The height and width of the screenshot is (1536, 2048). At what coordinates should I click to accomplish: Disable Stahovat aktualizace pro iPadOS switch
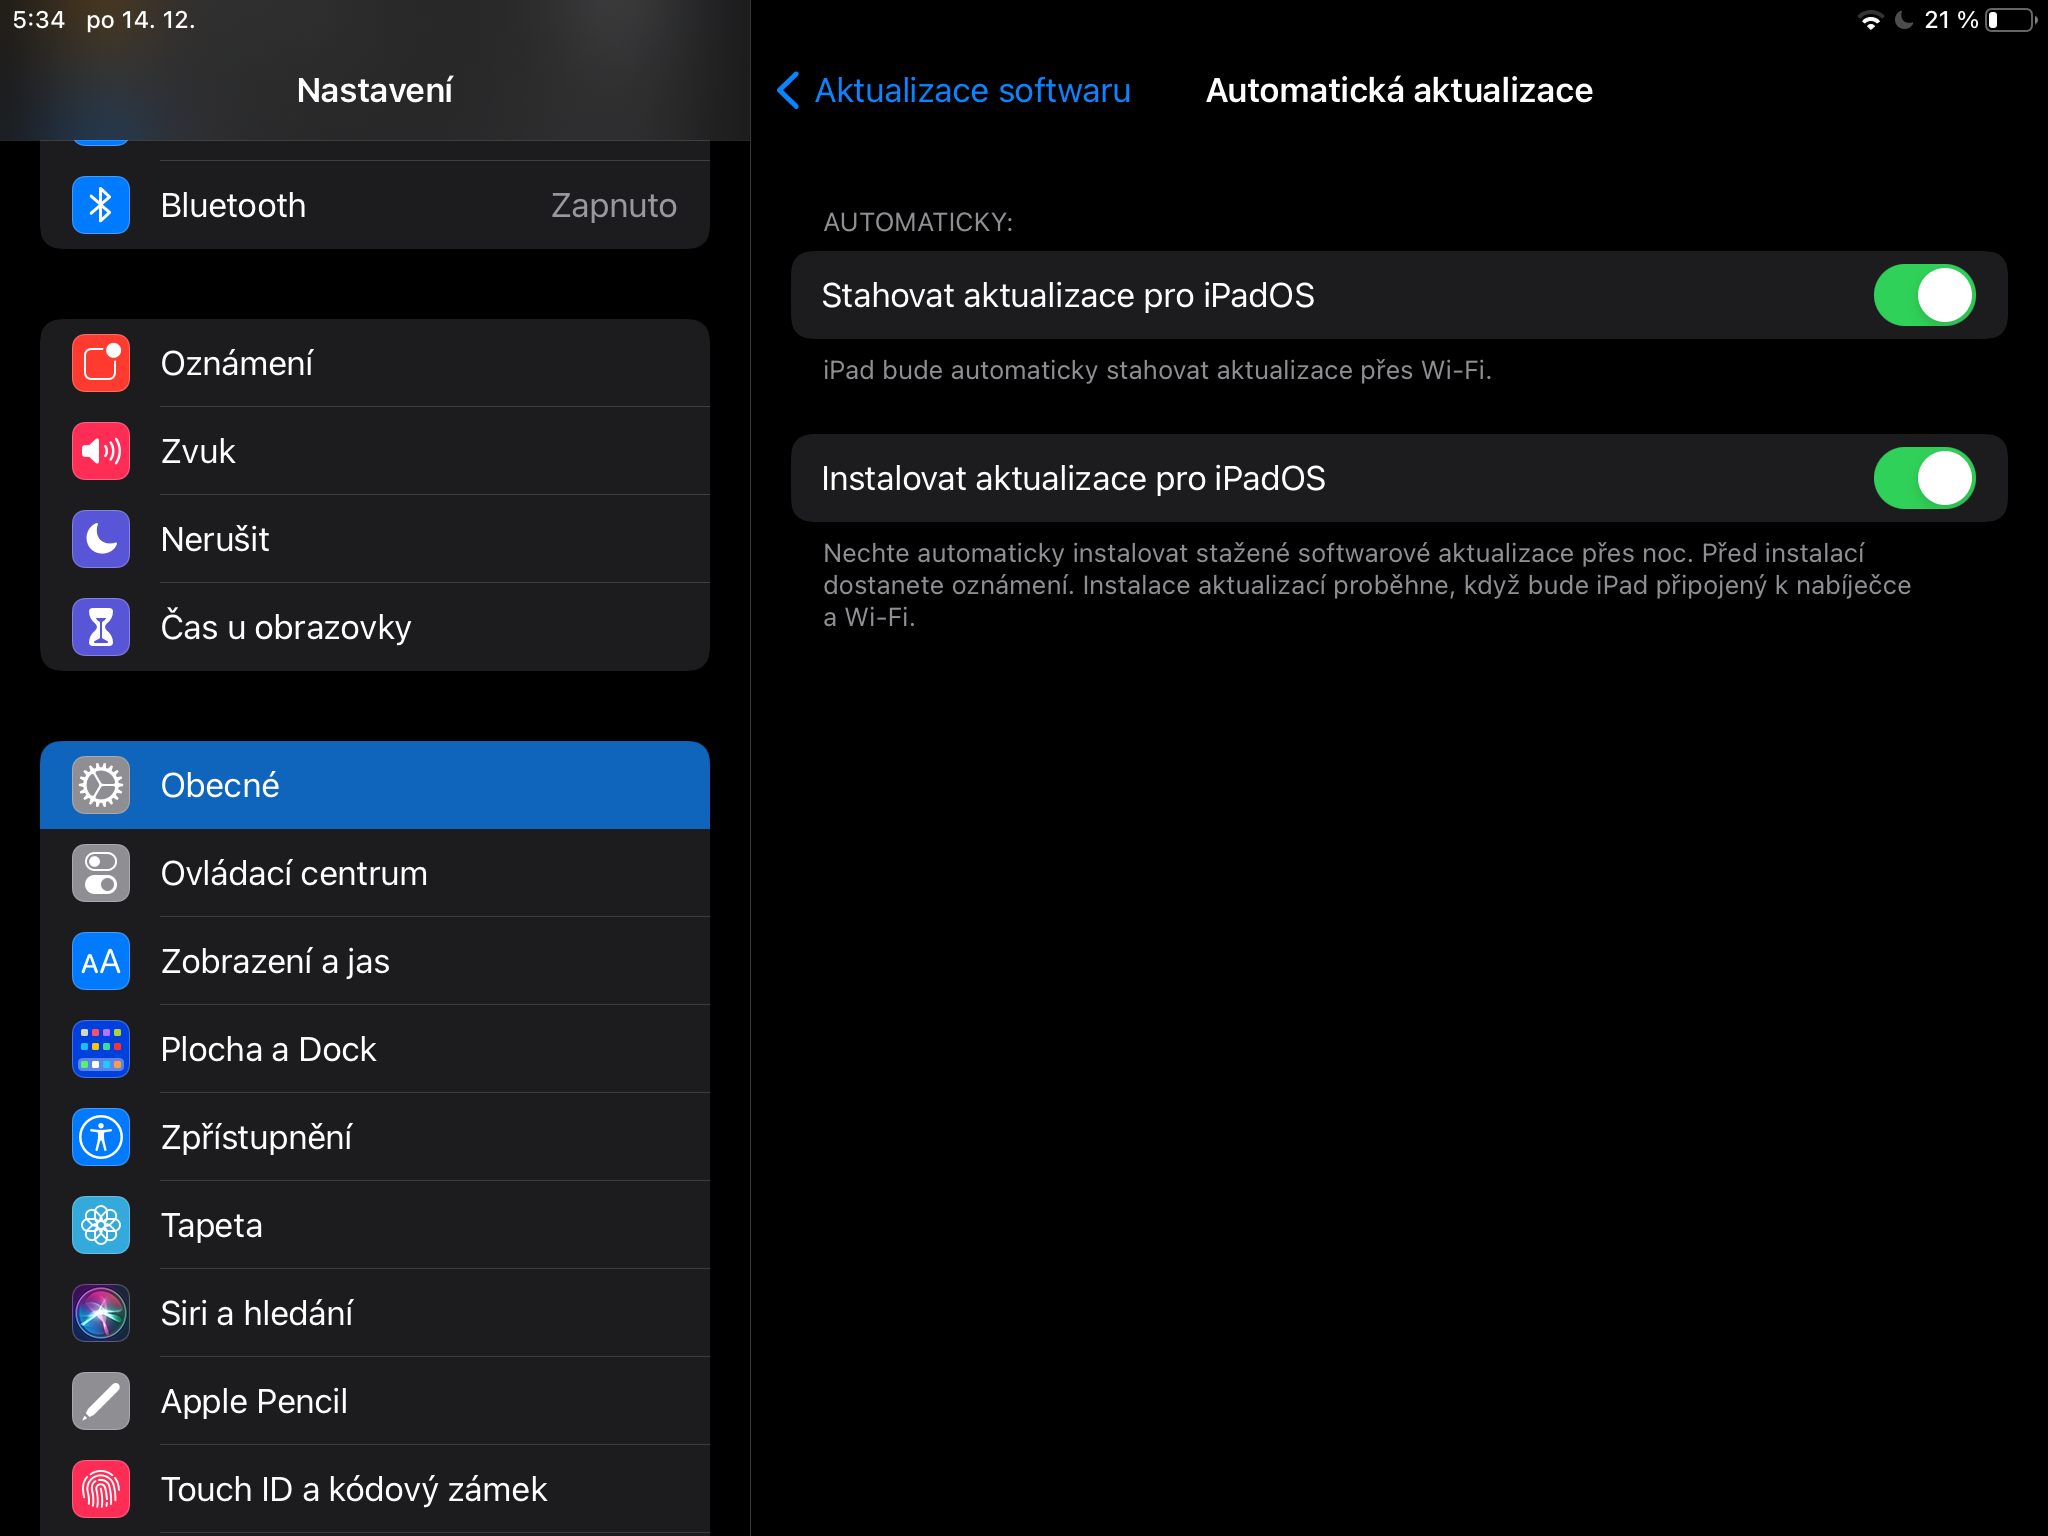pos(1923,295)
